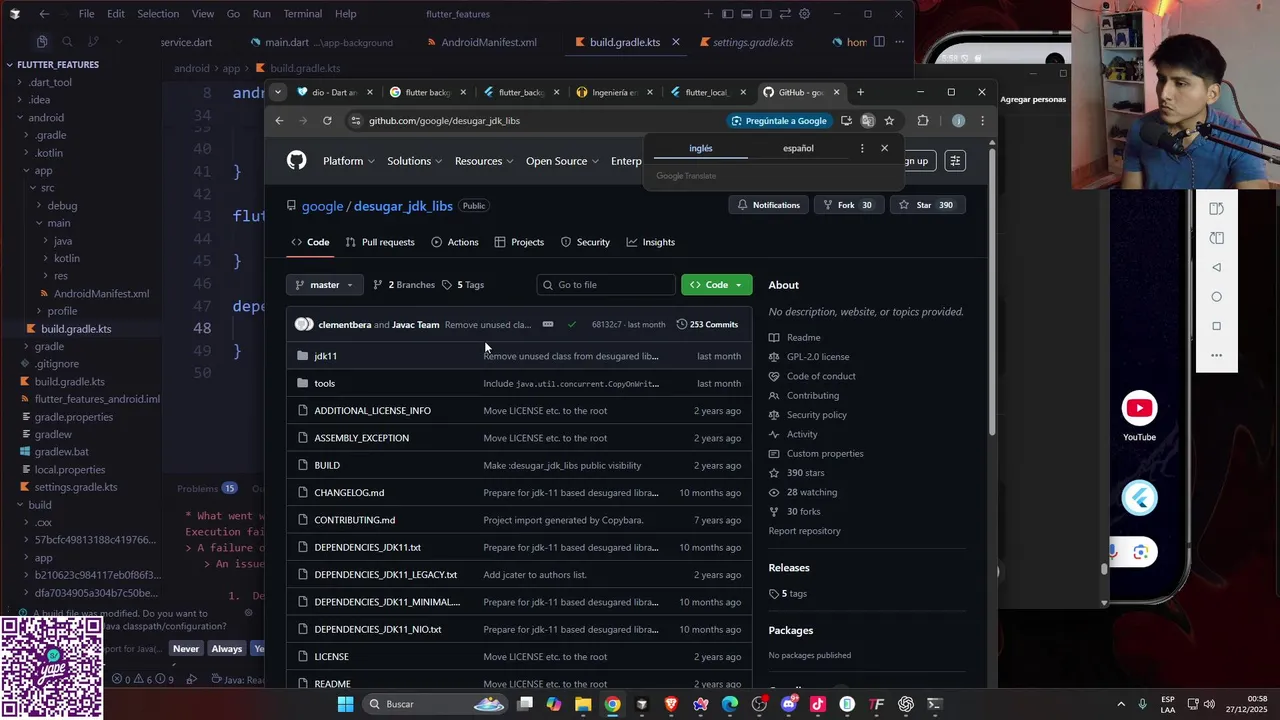1280x720 pixels.
Task: Click install app icon in address bar
Action: pos(846,121)
